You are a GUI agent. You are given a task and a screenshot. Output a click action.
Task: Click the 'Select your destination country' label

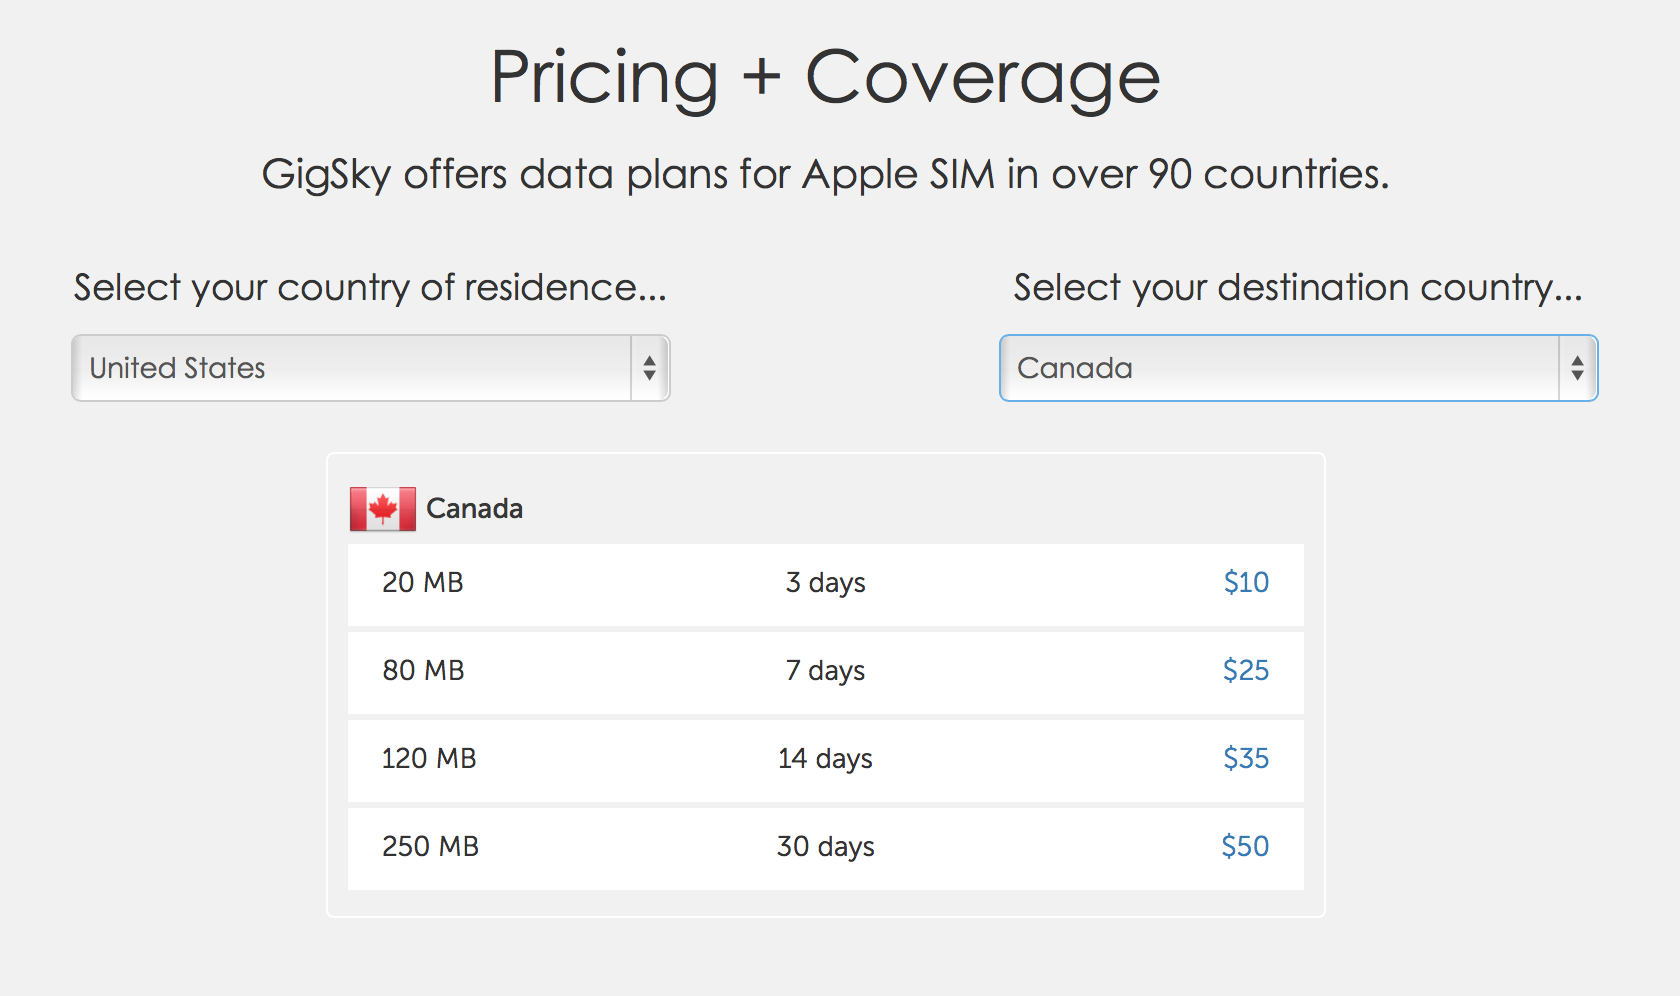click(x=1297, y=288)
